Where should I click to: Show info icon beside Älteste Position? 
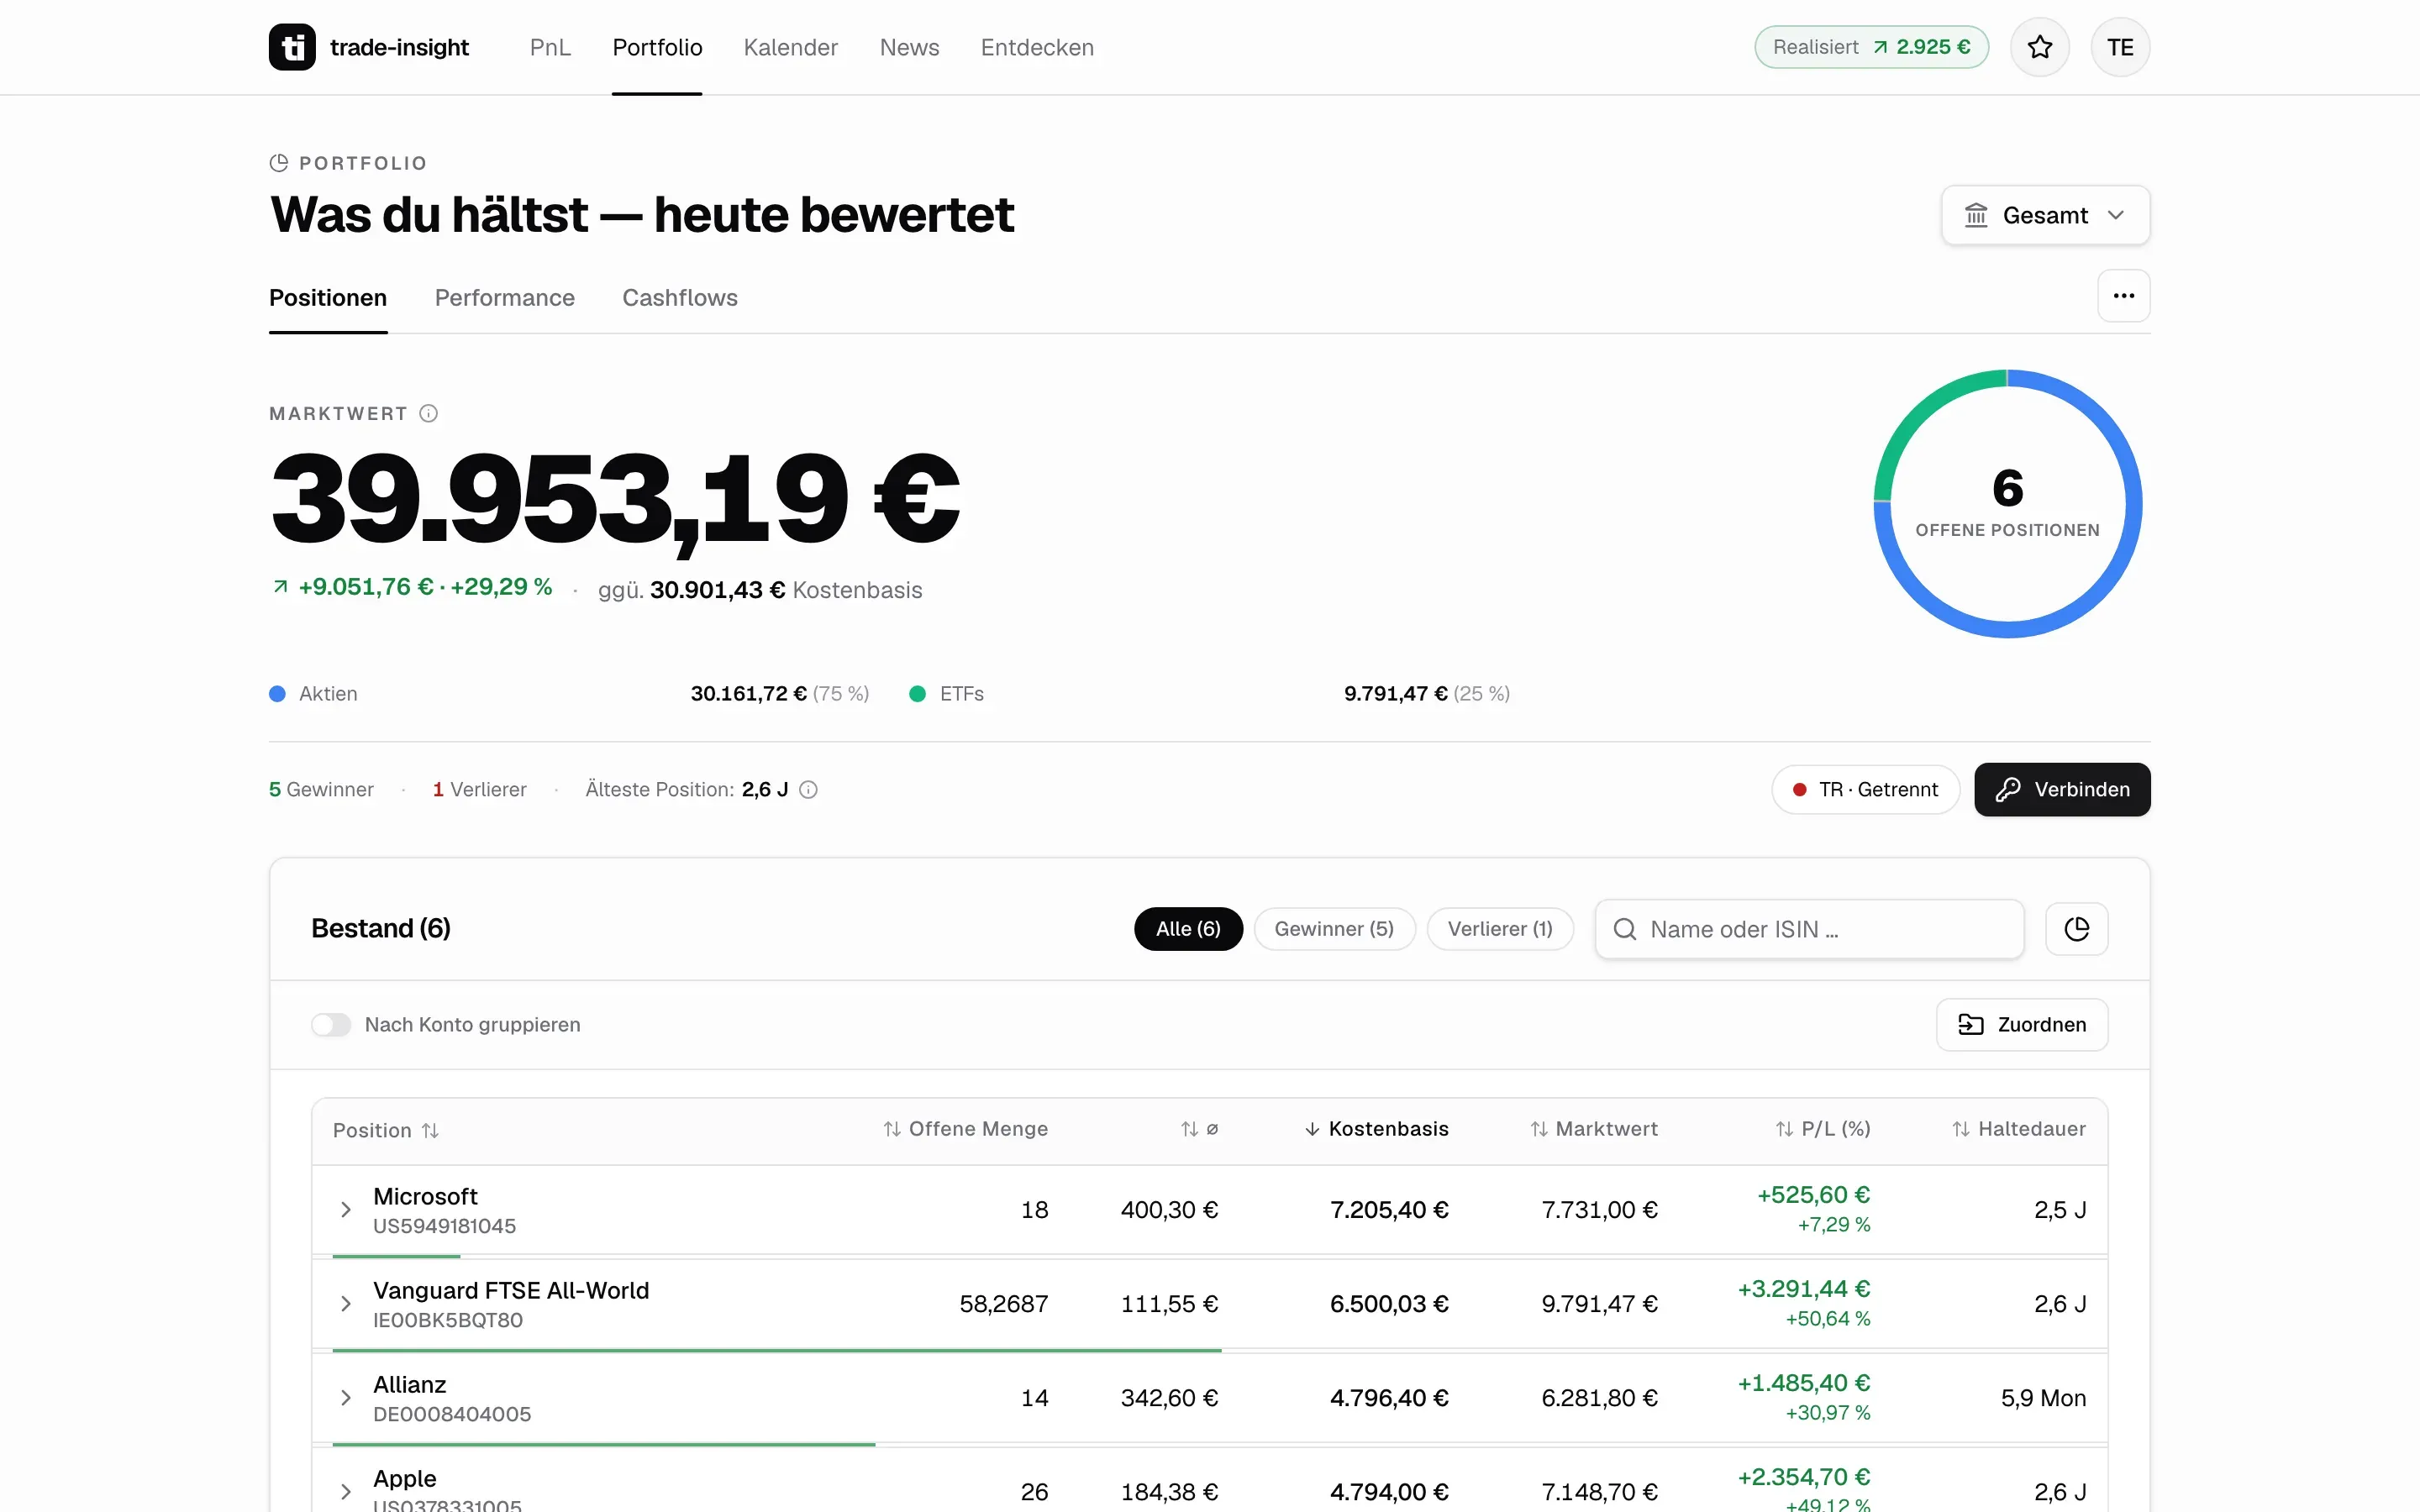(x=809, y=790)
